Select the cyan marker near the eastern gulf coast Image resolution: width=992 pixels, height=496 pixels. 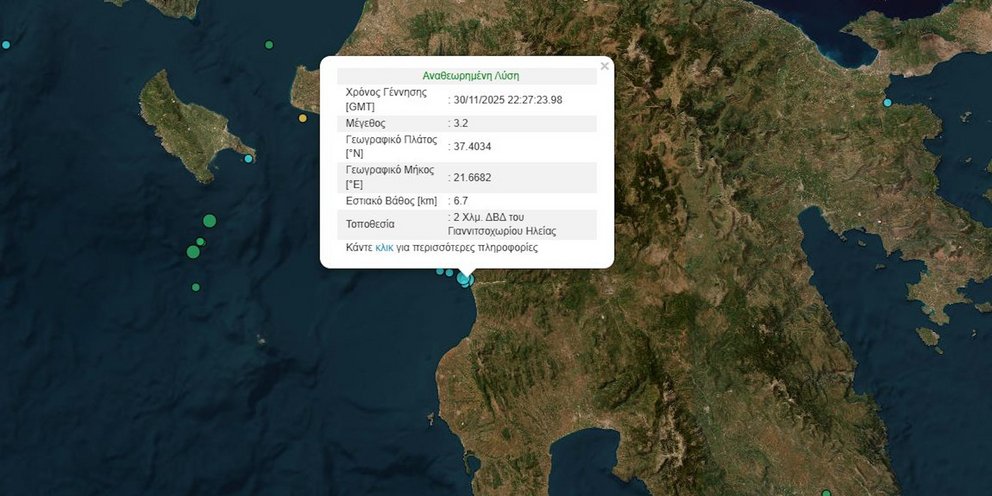pos(887,102)
